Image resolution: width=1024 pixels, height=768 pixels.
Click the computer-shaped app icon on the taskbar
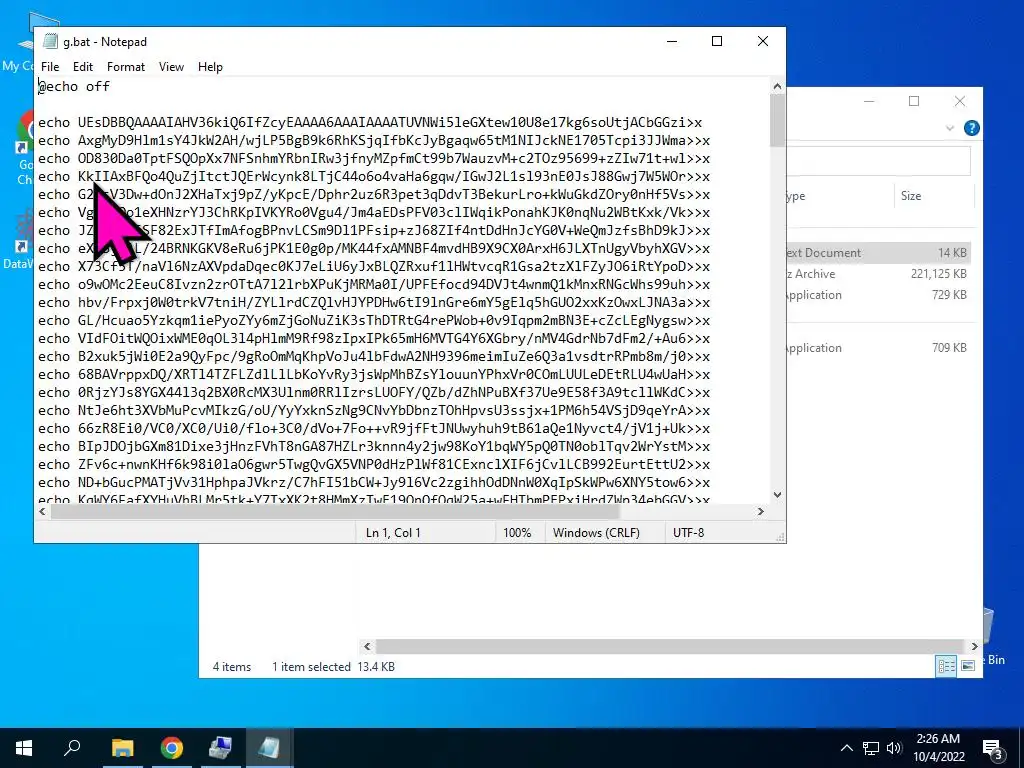click(221, 748)
